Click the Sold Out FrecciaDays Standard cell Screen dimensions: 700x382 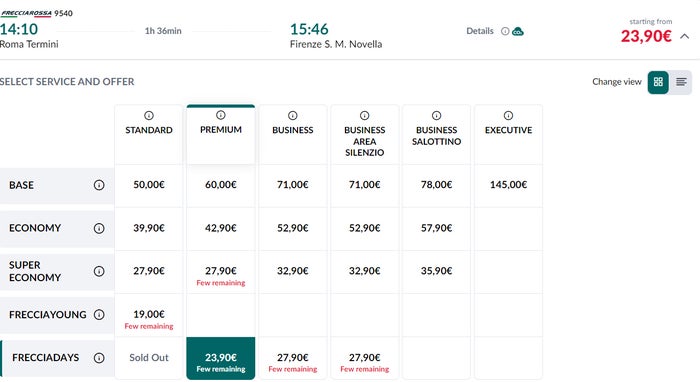tap(149, 358)
